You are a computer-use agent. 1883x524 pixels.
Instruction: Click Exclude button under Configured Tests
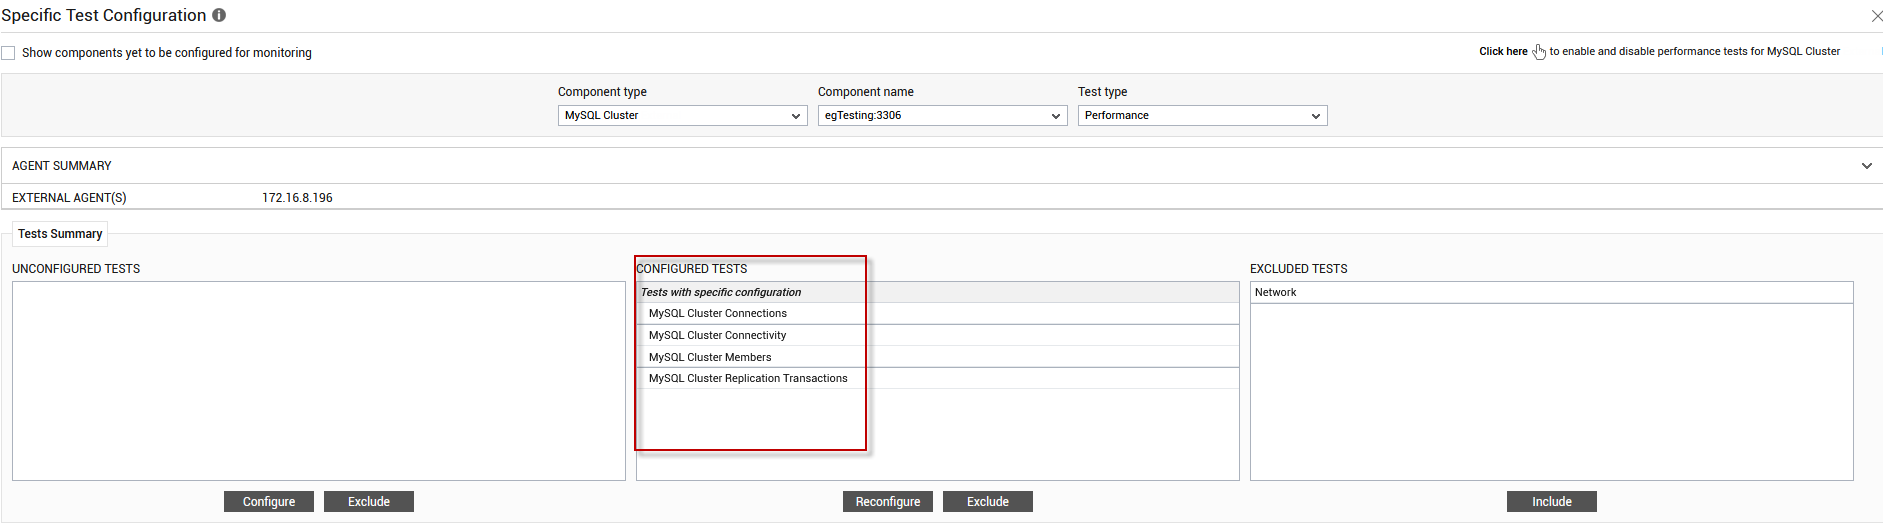988,502
